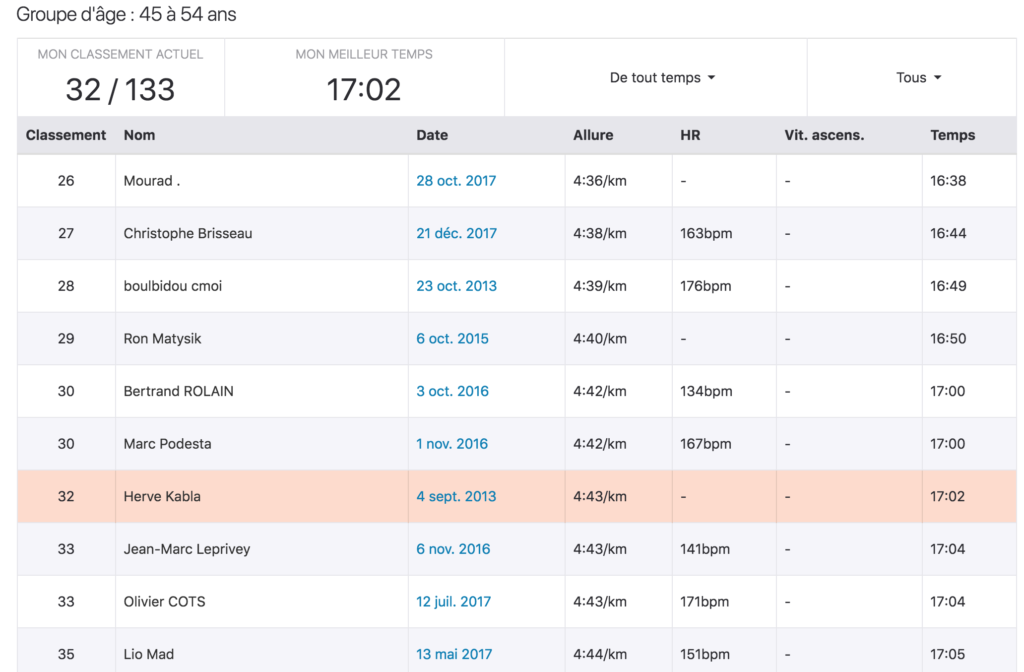
Task: Open the 'De tout temps' period dropdown
Action: click(x=662, y=78)
